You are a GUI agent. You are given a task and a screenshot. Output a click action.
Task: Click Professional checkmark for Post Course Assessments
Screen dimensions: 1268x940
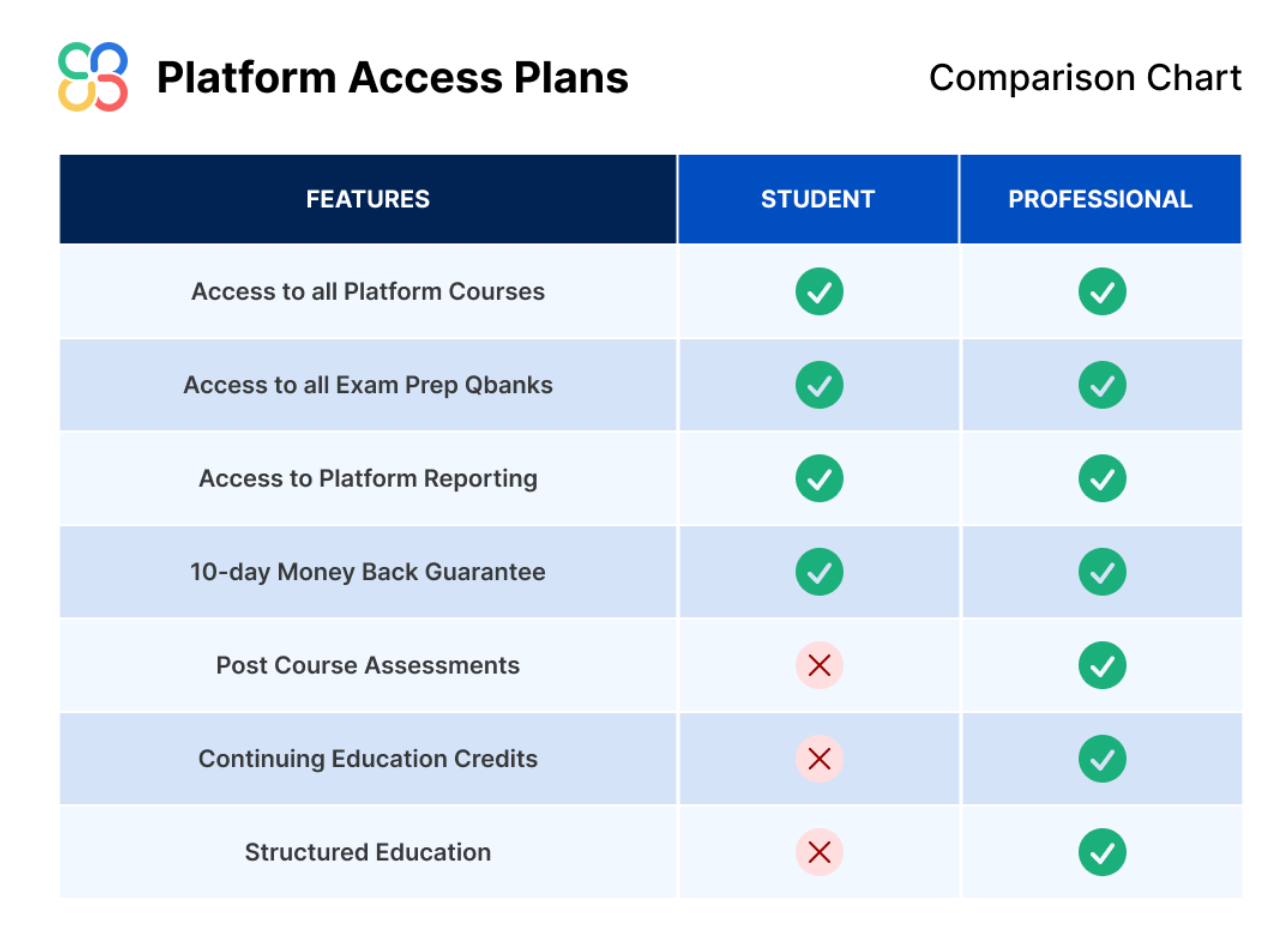point(1102,666)
